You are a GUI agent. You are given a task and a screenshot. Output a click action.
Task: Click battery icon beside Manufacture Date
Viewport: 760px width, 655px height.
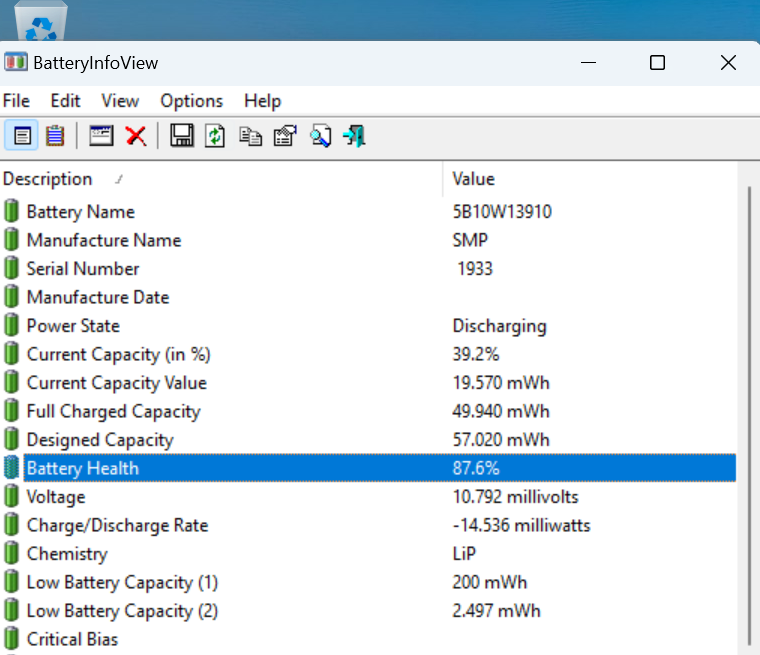(x=12, y=297)
